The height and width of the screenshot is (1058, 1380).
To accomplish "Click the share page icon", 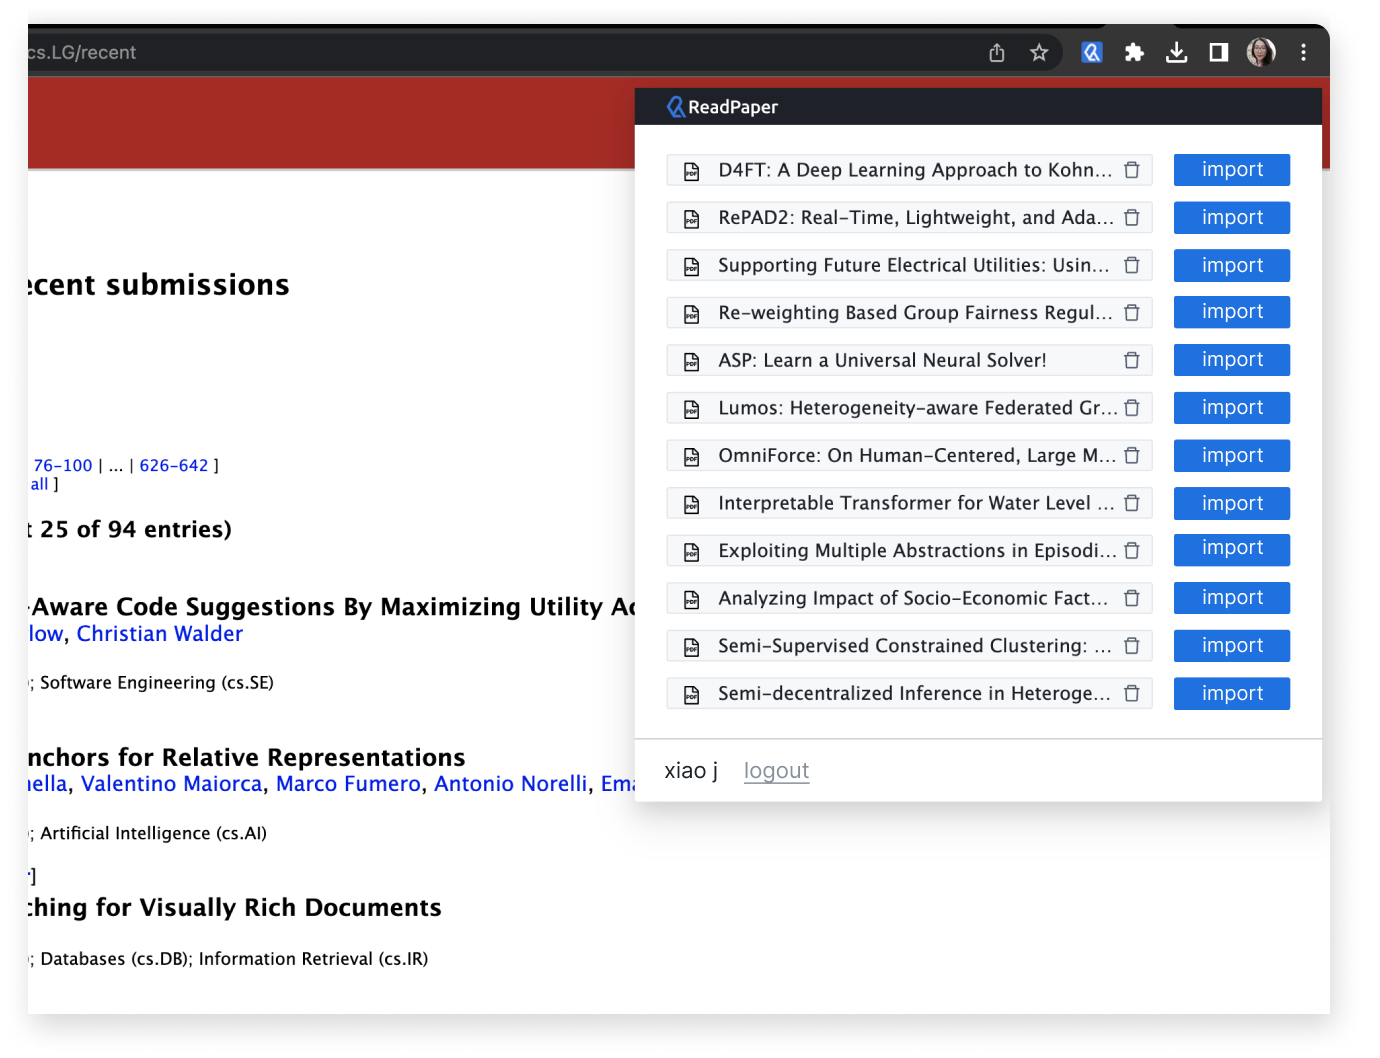I will point(997,53).
